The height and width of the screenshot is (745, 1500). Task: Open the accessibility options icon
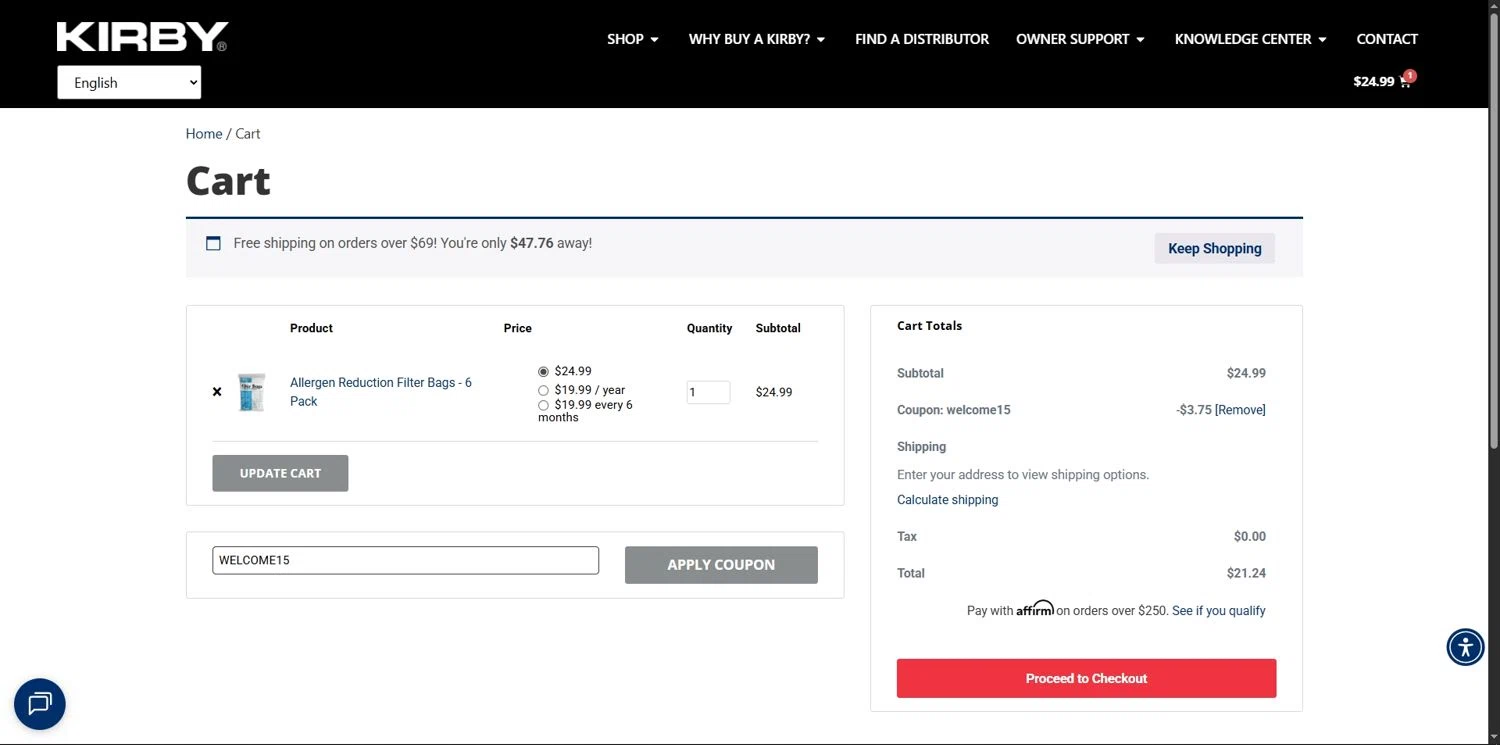point(1465,647)
